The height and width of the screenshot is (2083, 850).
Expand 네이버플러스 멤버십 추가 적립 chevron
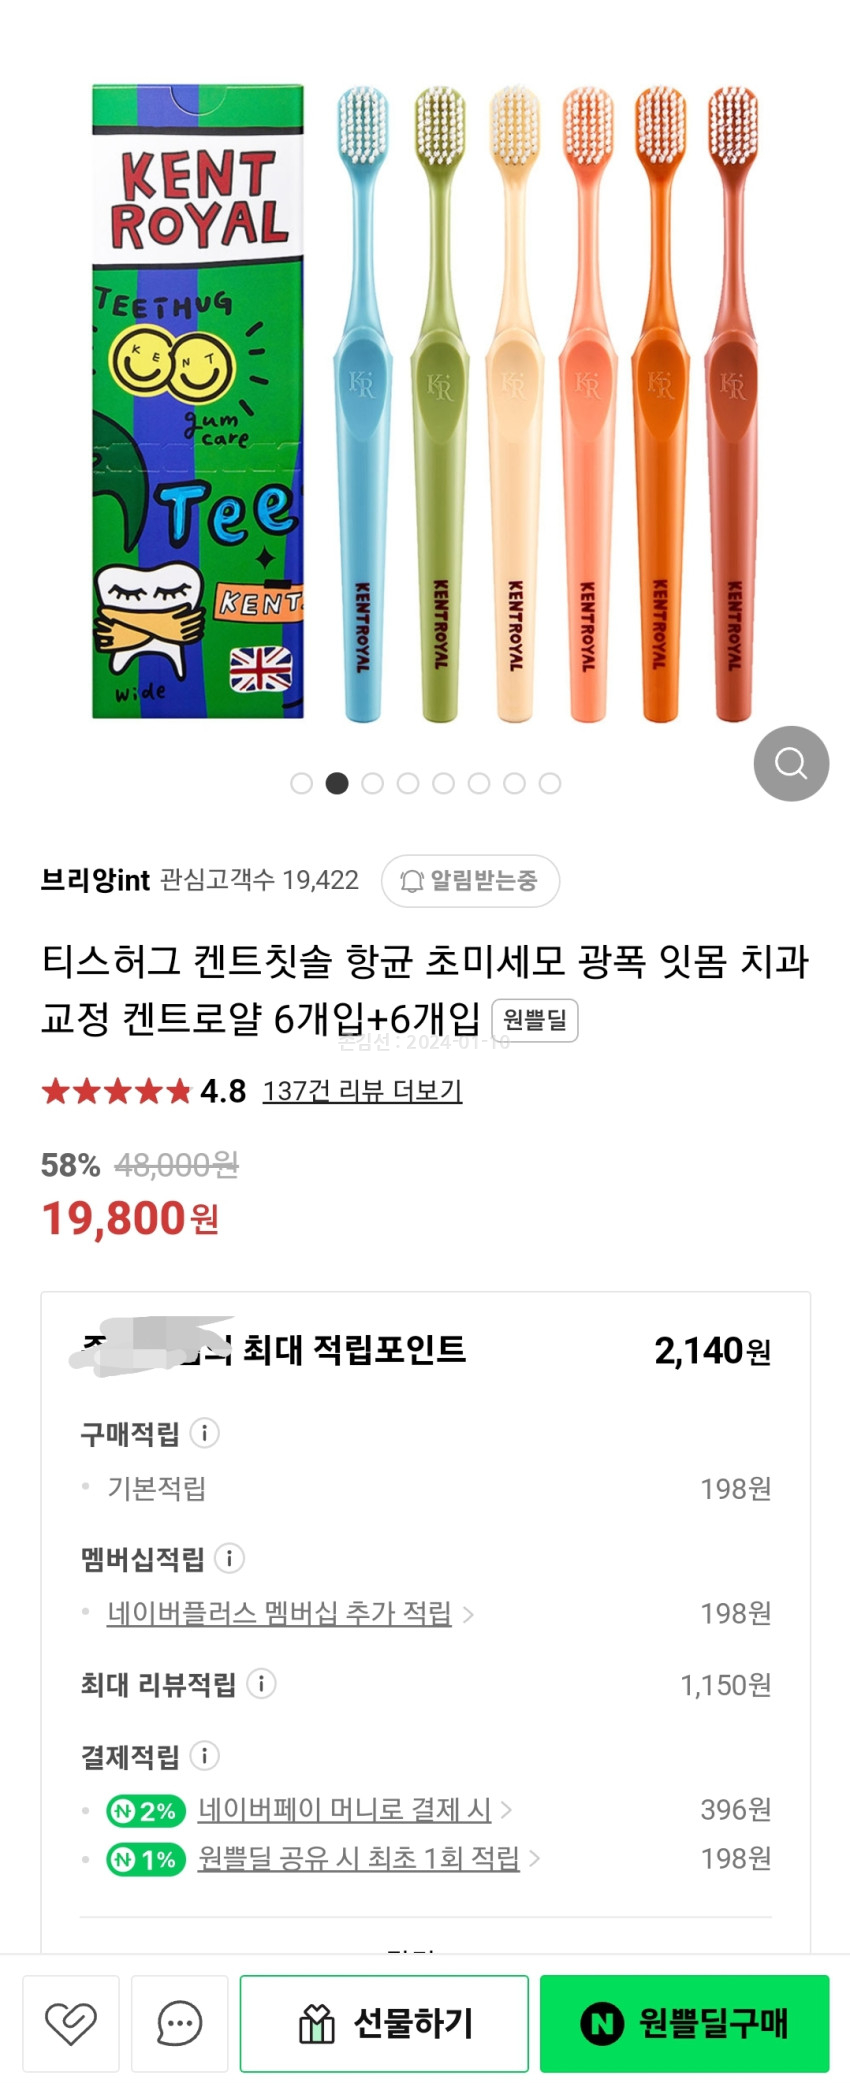(468, 1614)
